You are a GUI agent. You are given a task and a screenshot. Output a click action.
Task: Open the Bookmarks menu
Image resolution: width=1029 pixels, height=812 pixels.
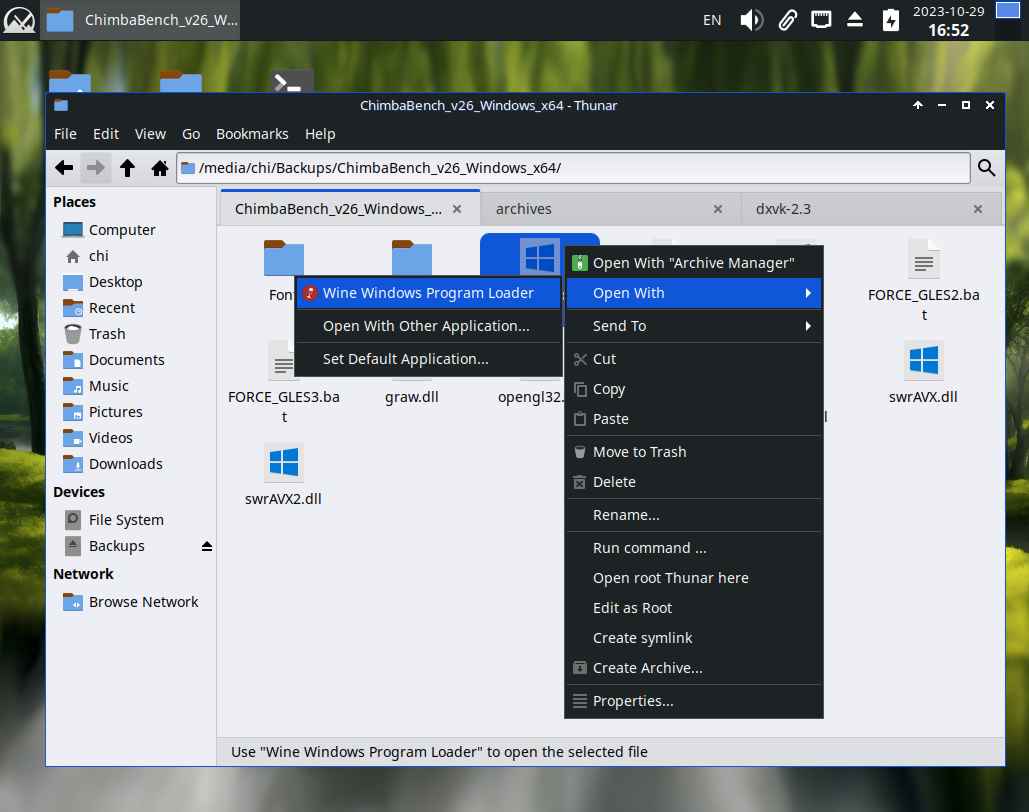click(252, 134)
